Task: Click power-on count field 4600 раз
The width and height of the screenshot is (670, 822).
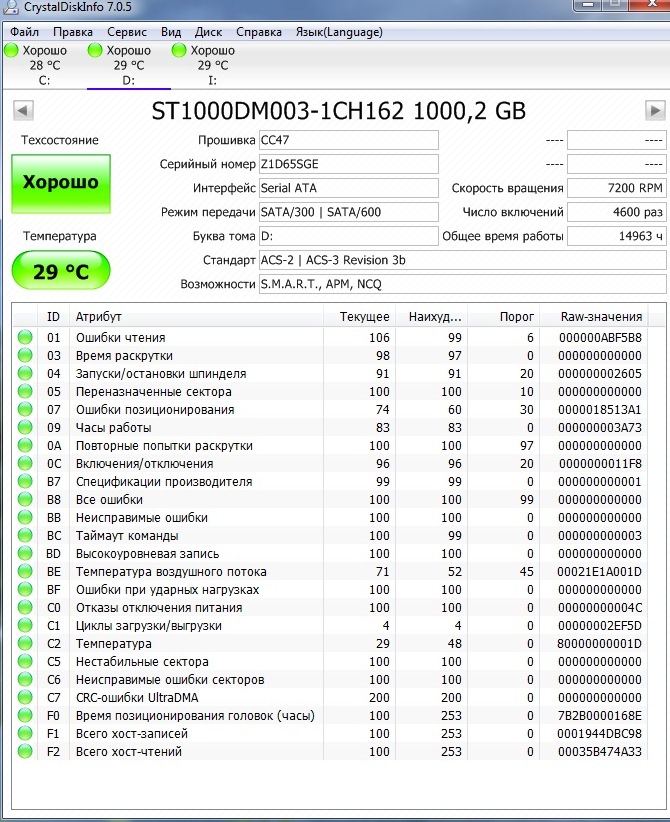Action: tap(617, 212)
